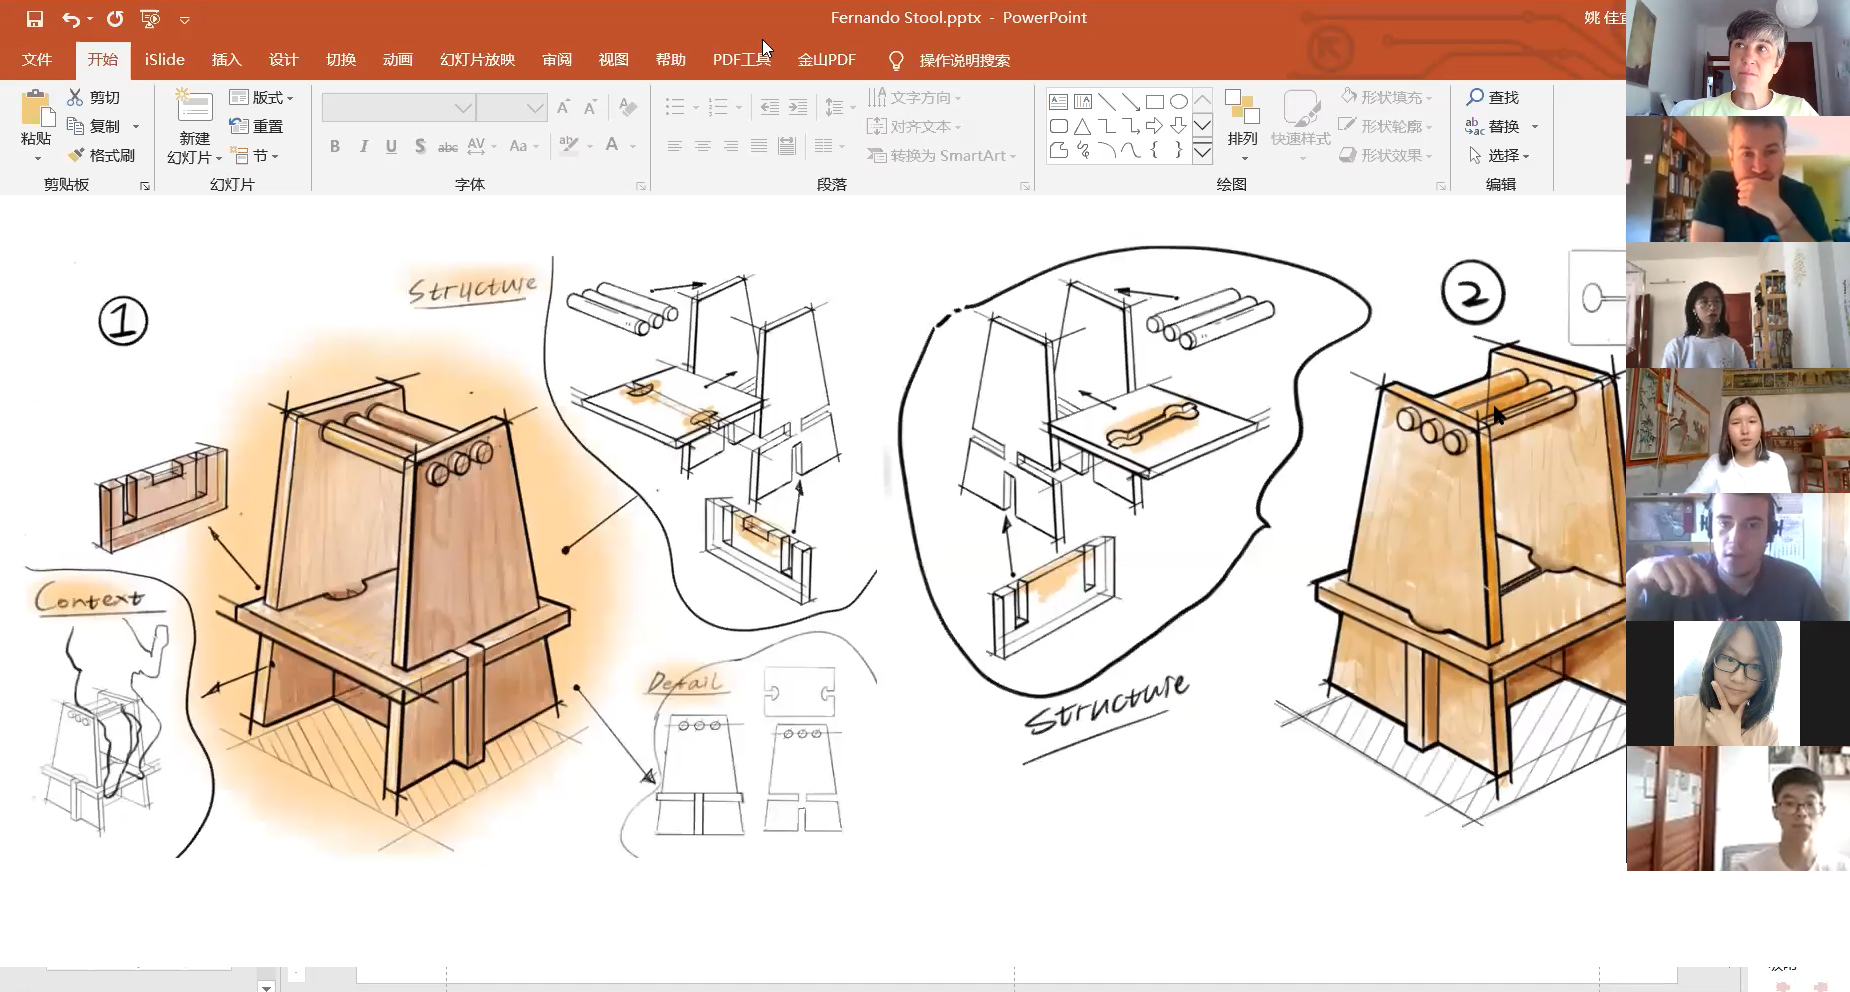Pick the rectangle shape in shapes gallery
The image size is (1850, 992).
coord(1154,102)
